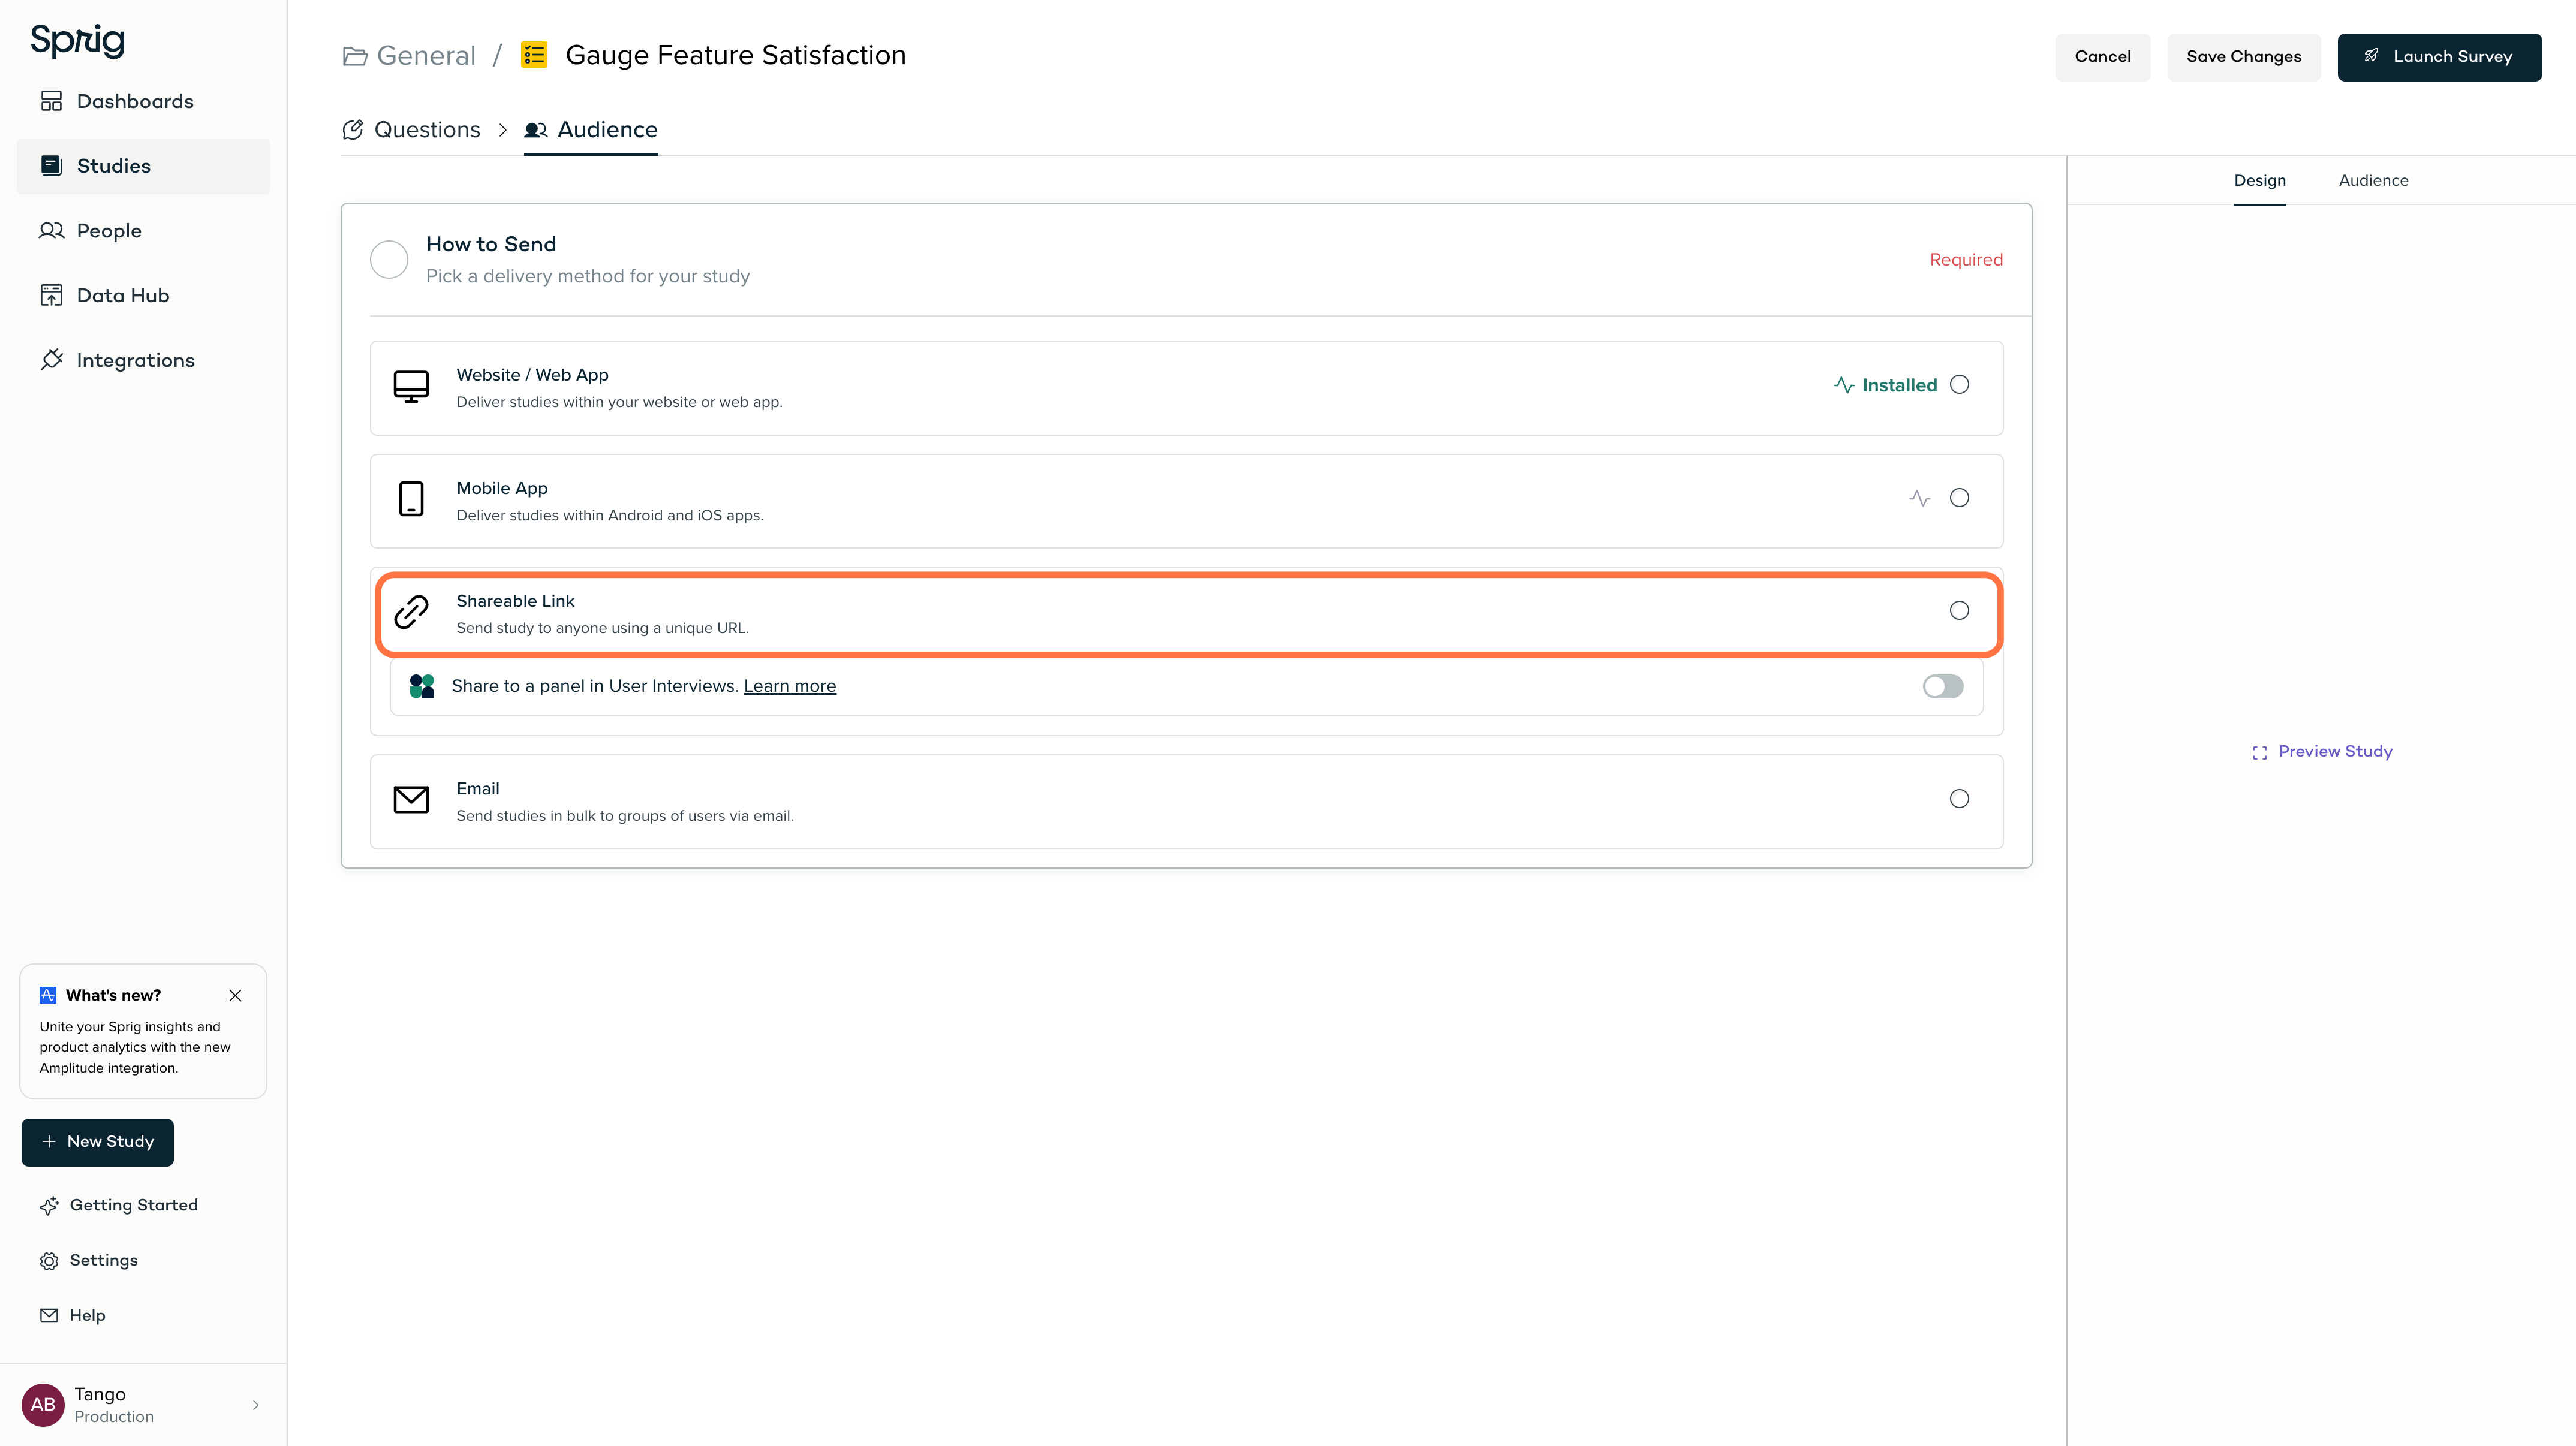Launch the survey
Image resolution: width=2576 pixels, height=1446 pixels.
coord(2439,57)
